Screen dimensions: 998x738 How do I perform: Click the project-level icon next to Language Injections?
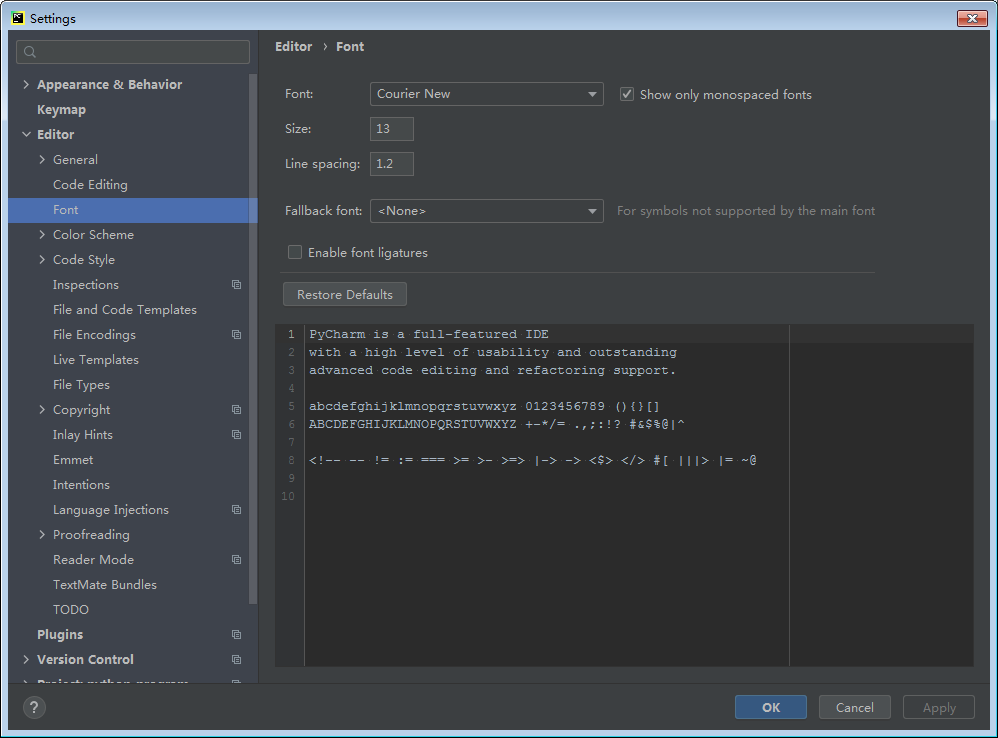(x=236, y=510)
